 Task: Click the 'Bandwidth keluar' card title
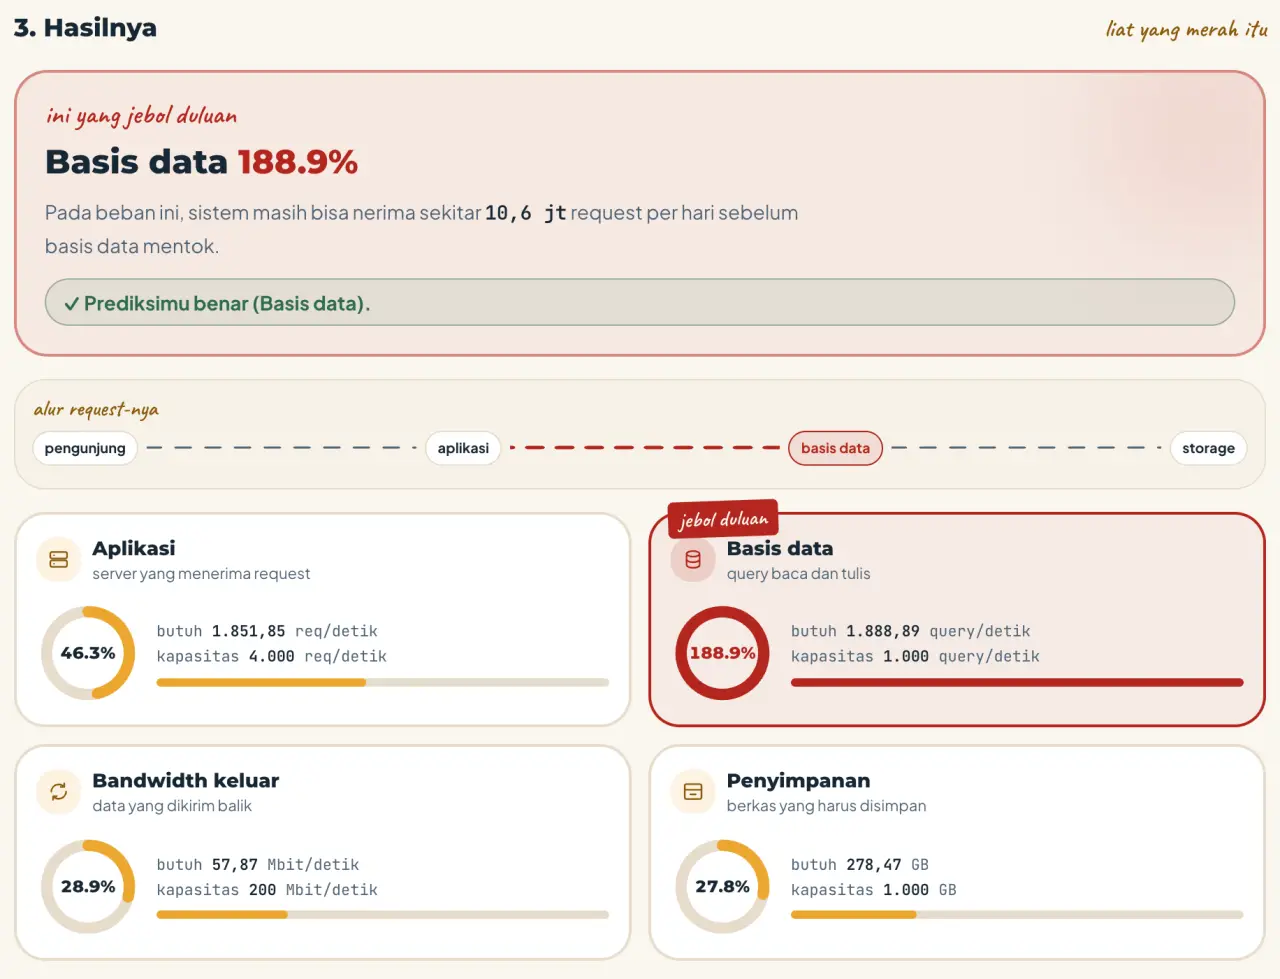[x=186, y=781]
